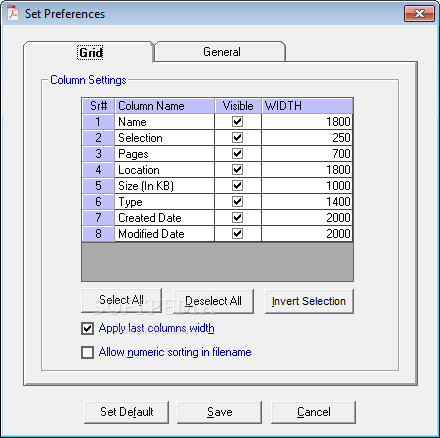
Task: Click the Deselect All button
Action: click(213, 301)
